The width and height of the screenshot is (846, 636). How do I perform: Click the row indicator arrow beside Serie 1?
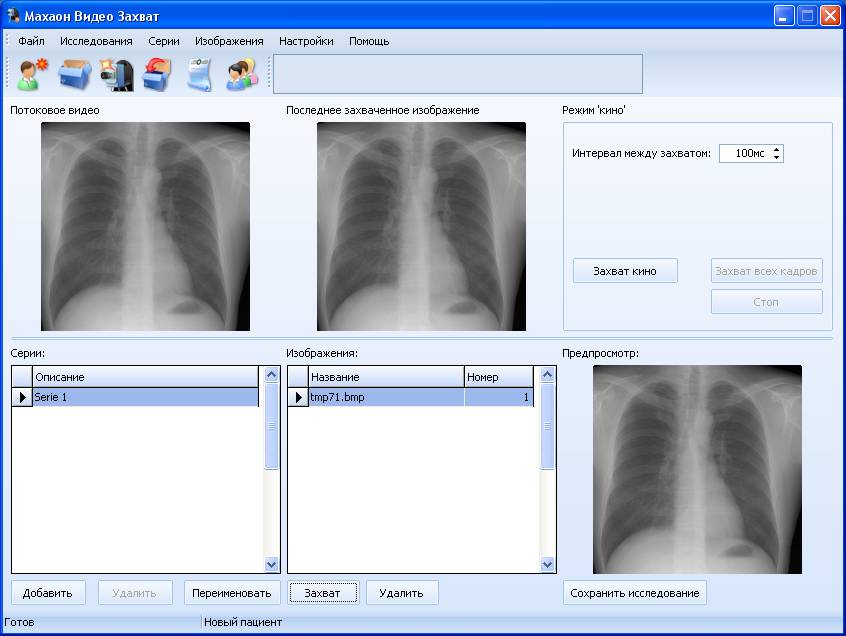22,397
